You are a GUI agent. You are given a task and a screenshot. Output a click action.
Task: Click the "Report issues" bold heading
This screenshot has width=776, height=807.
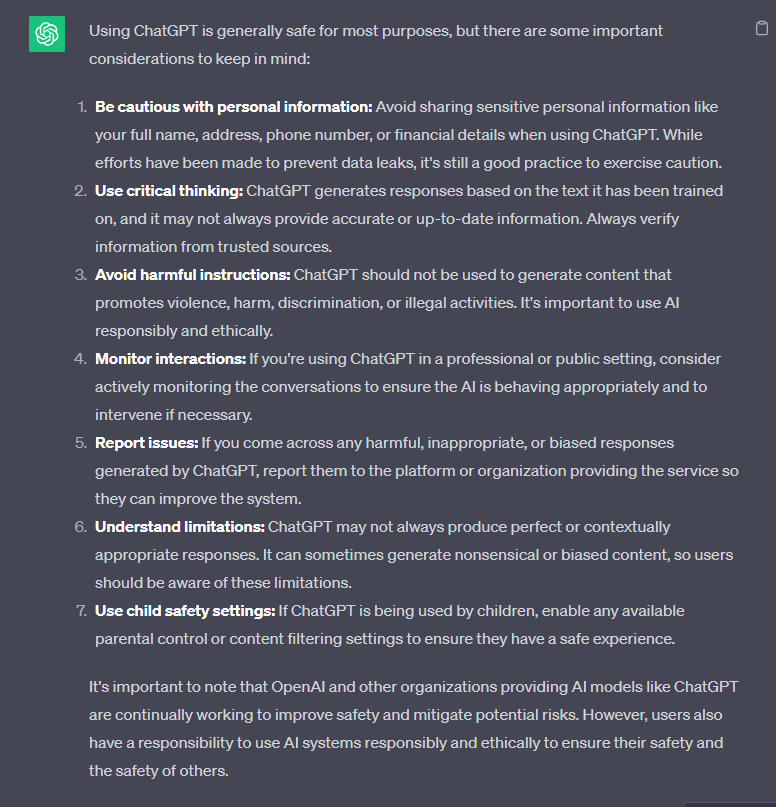(x=146, y=443)
